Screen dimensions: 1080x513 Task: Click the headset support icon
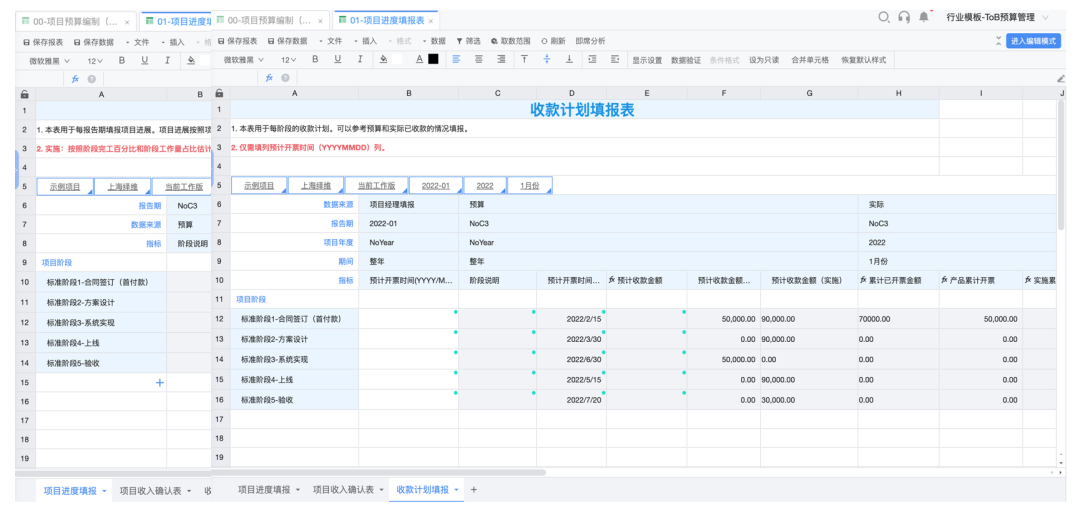pyautogui.click(x=904, y=17)
